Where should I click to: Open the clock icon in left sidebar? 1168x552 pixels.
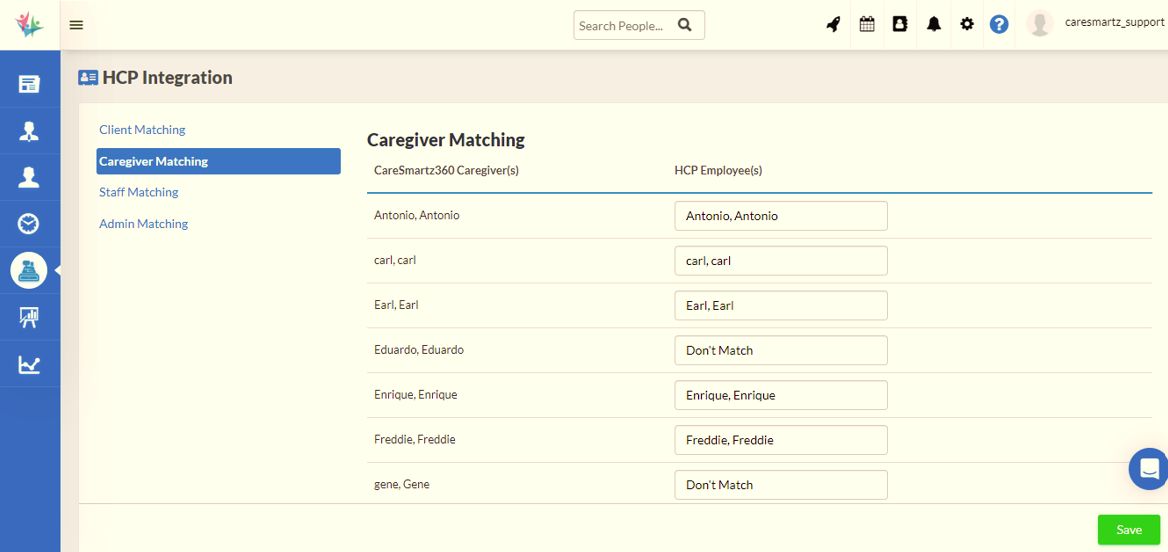point(29,223)
